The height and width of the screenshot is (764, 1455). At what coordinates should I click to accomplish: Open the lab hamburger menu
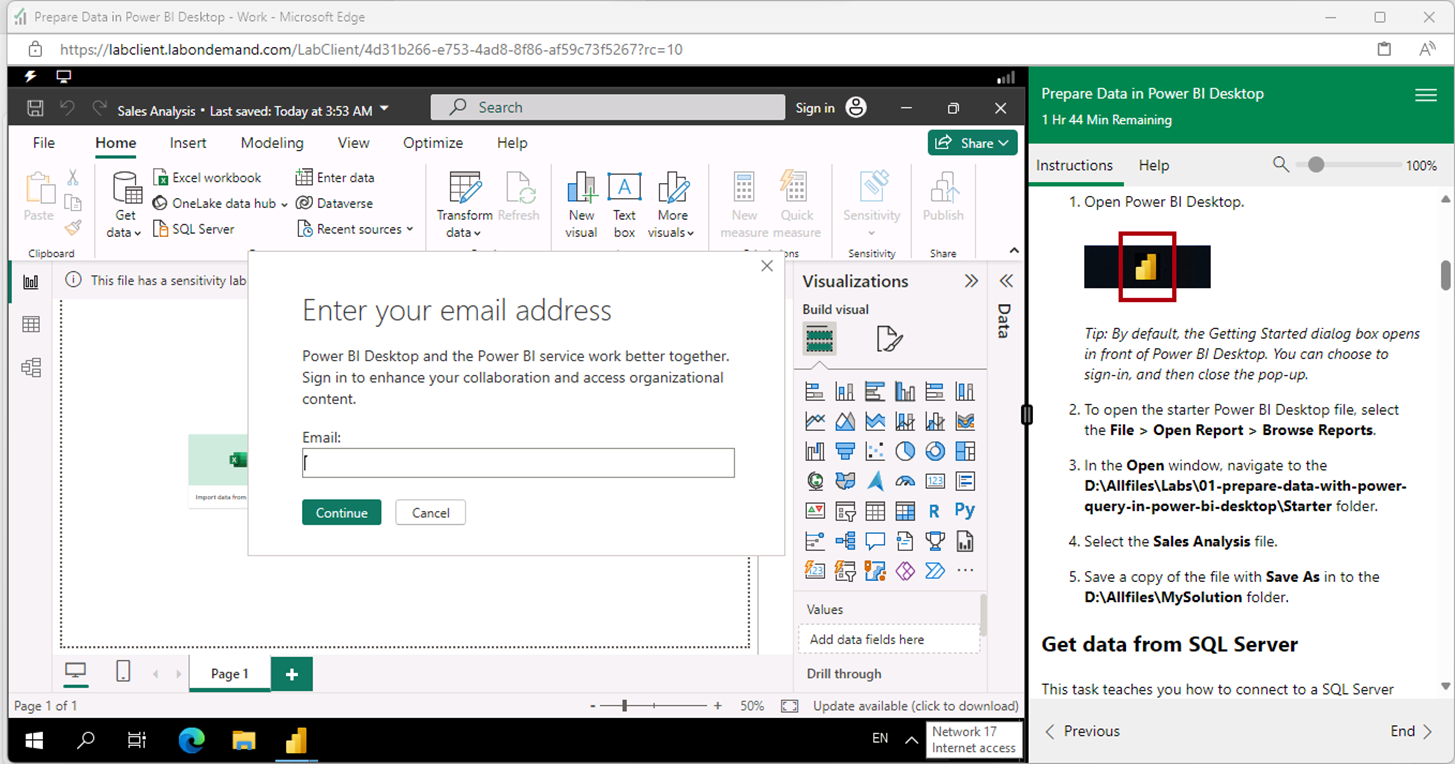click(1426, 95)
